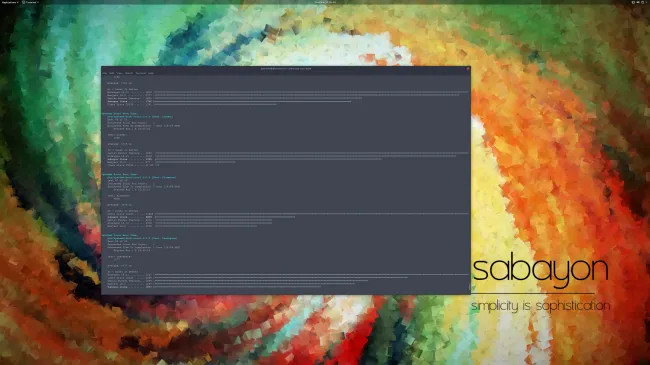Image resolution: width=650 pixels, height=365 pixels.
Task: Close the terminal window
Action: click(x=468, y=69)
